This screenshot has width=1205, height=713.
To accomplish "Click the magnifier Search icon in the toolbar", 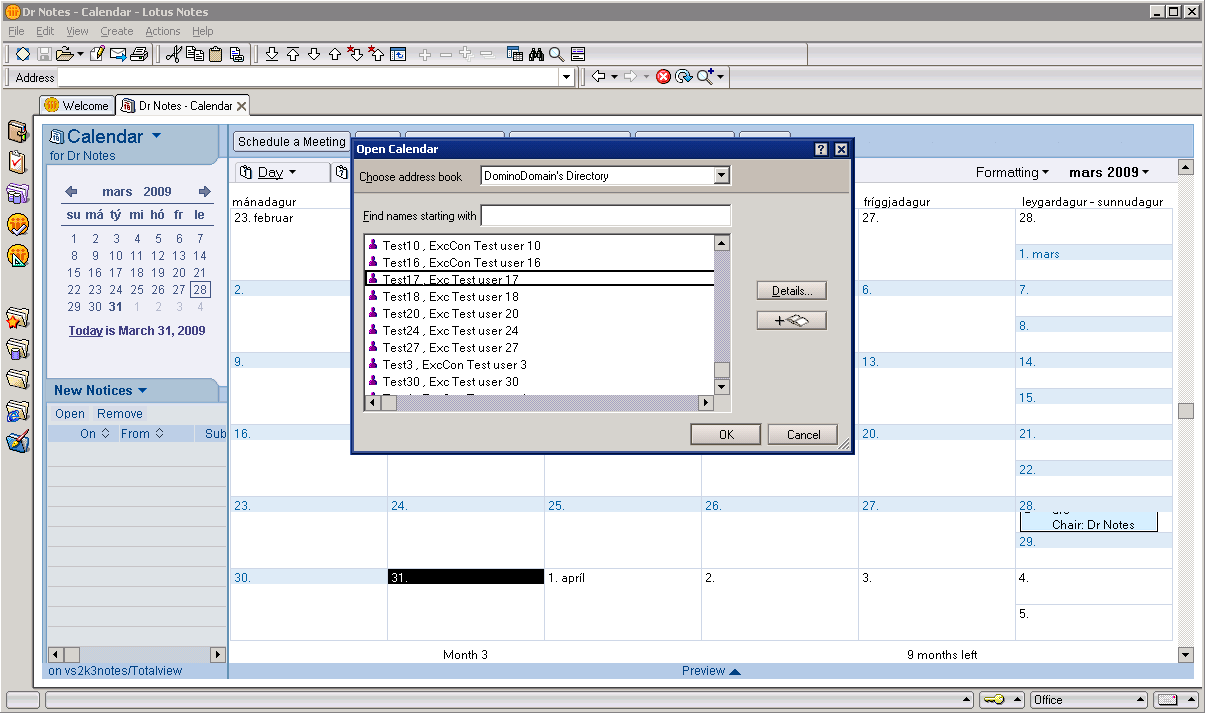I will (556, 54).
